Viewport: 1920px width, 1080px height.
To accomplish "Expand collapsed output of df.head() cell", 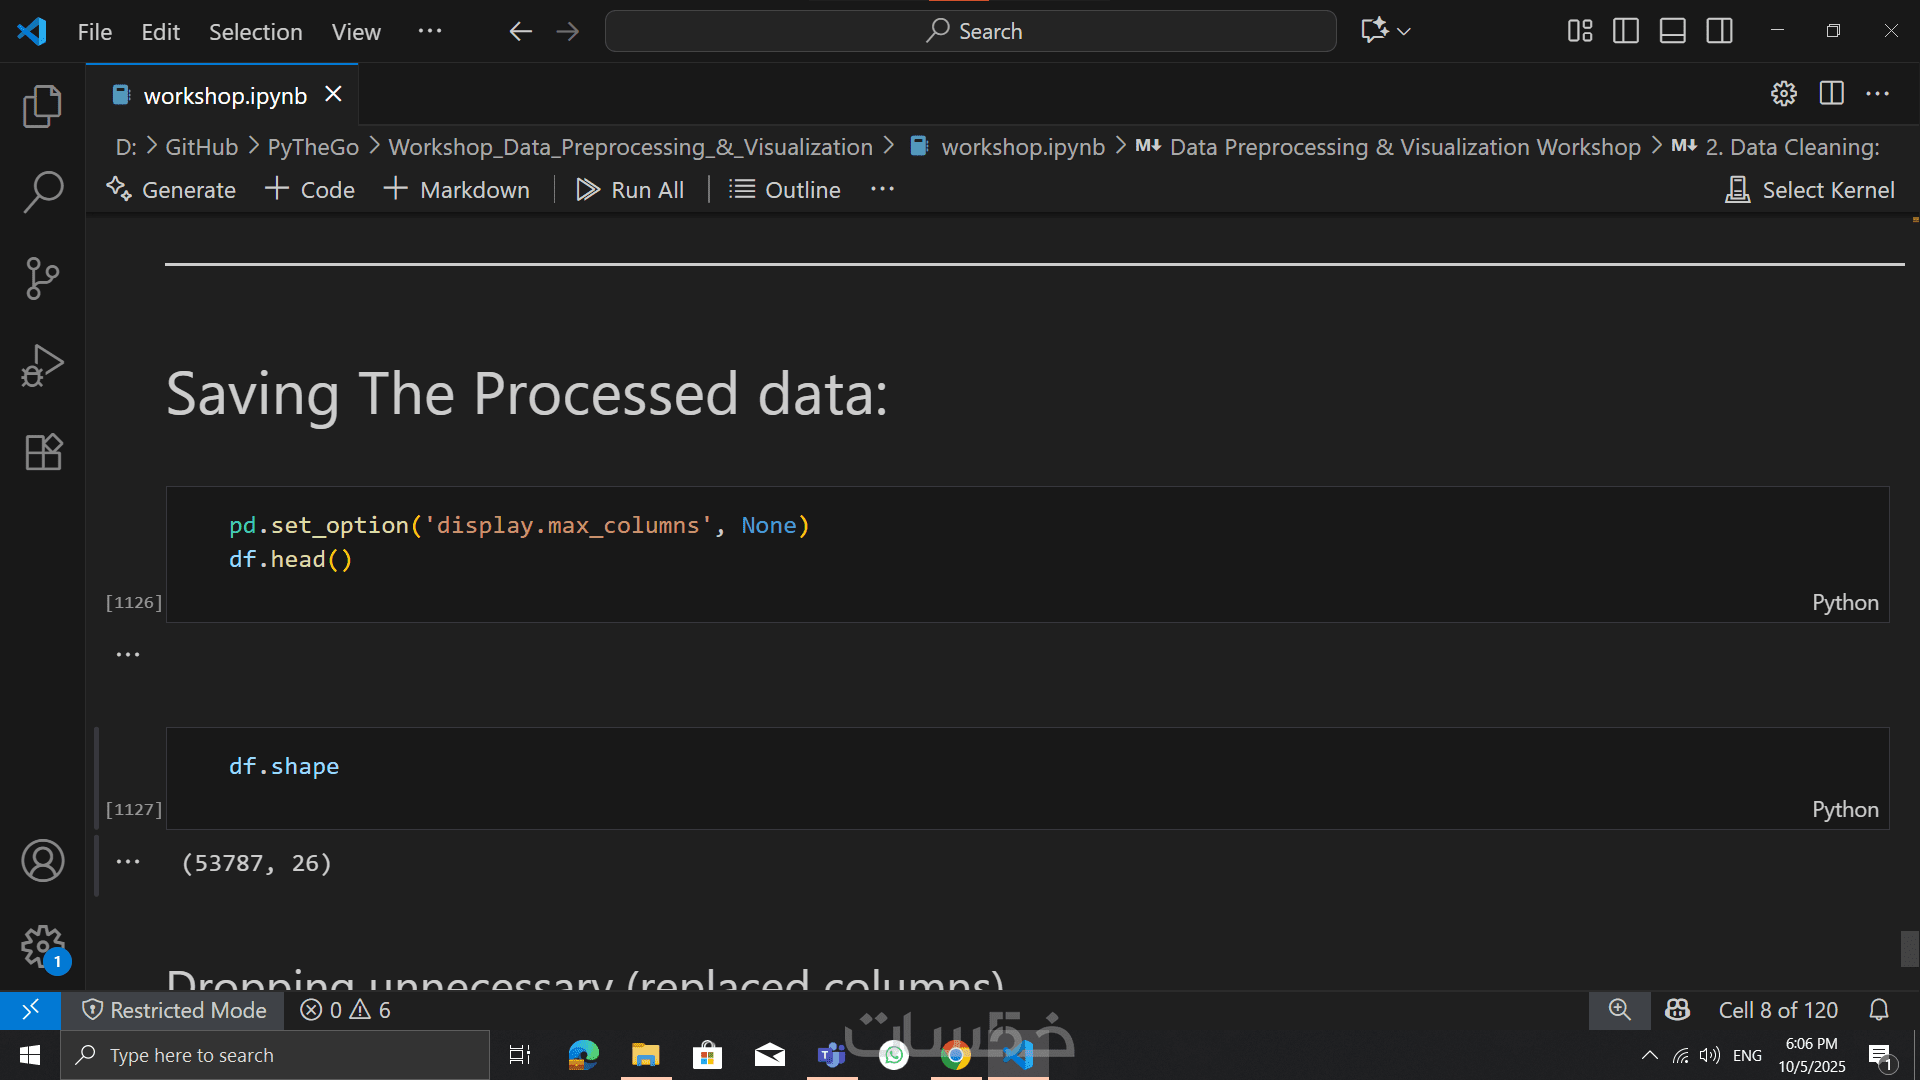I will click(x=128, y=655).
